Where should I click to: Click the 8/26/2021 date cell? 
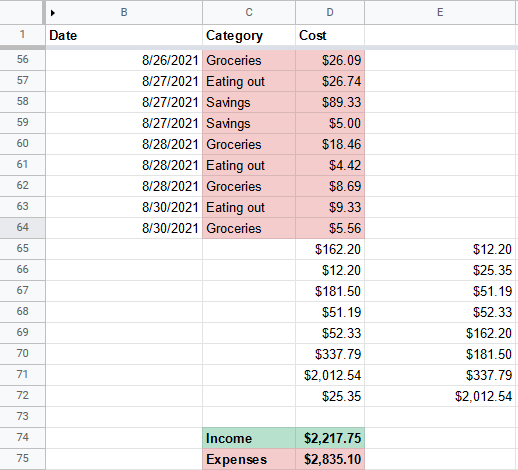pyautogui.click(x=124, y=60)
